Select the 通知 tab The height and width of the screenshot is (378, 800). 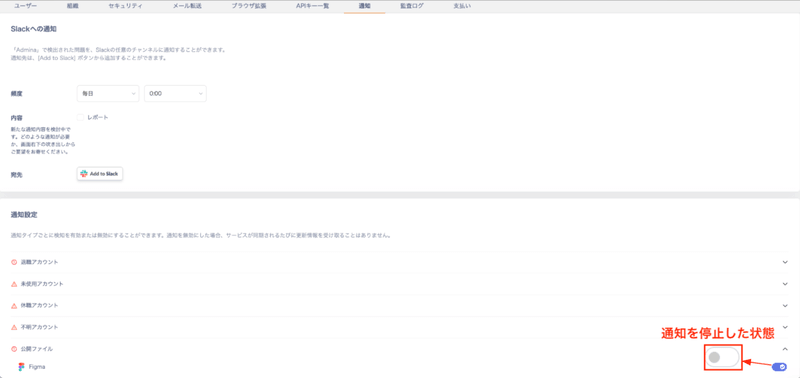(x=365, y=7)
